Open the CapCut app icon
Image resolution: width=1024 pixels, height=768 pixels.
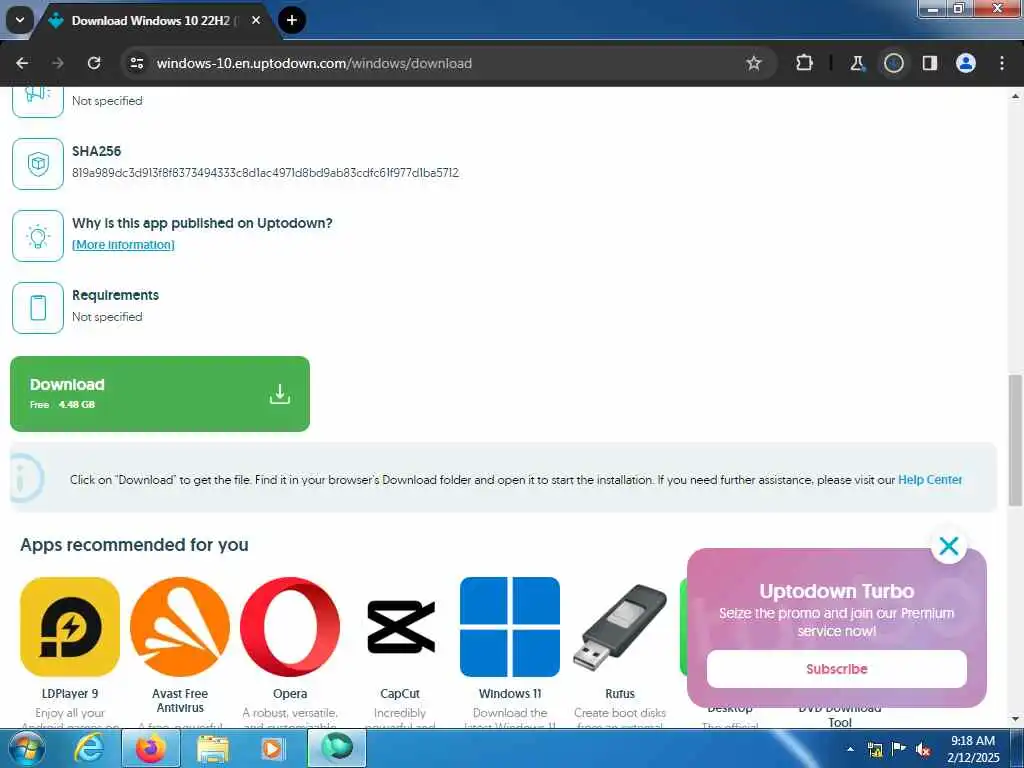point(400,627)
